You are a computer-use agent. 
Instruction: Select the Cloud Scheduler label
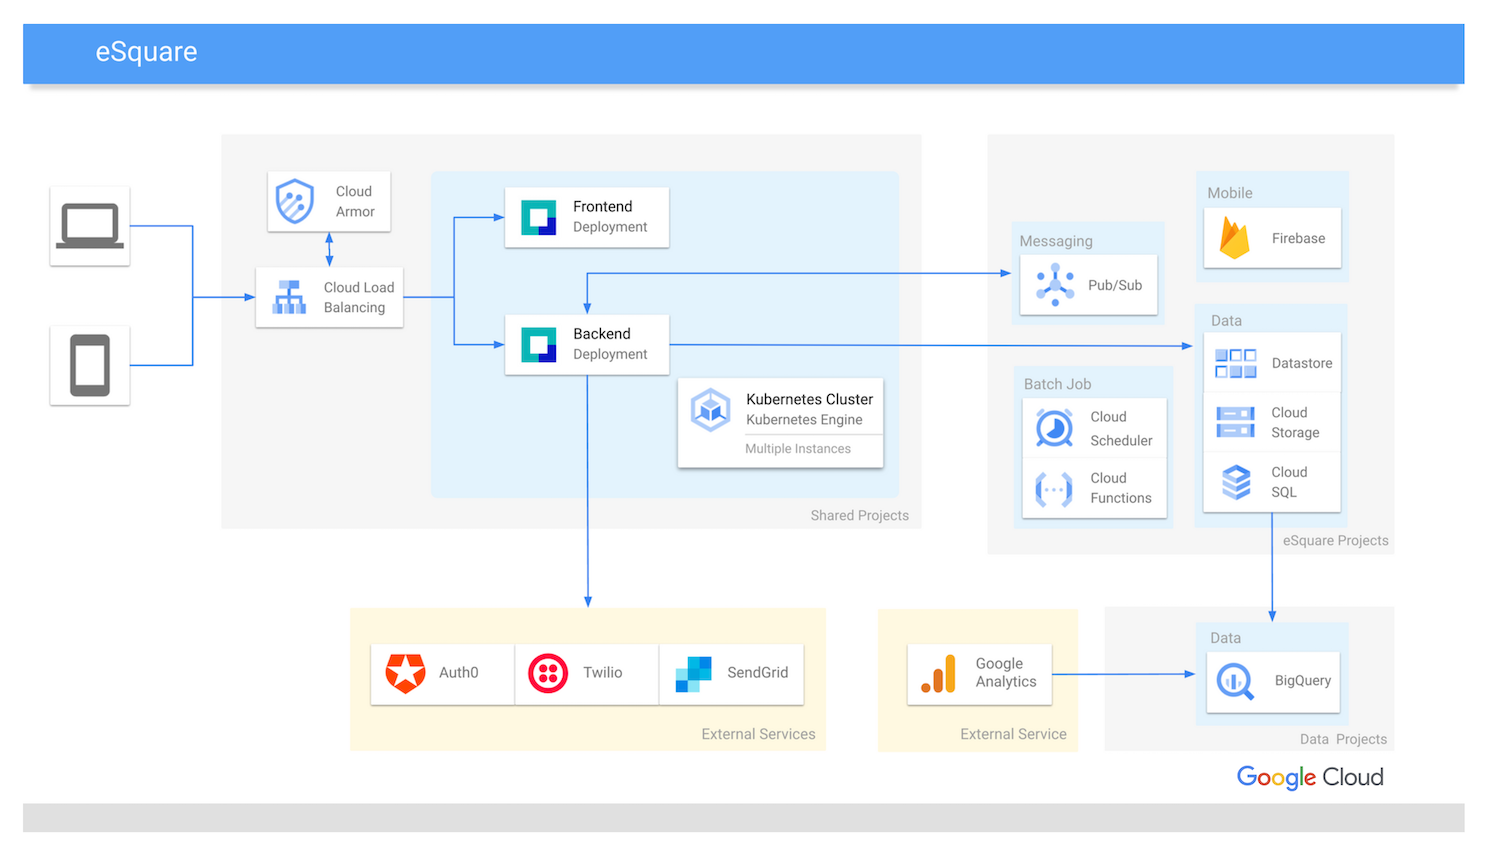[x=1121, y=428]
